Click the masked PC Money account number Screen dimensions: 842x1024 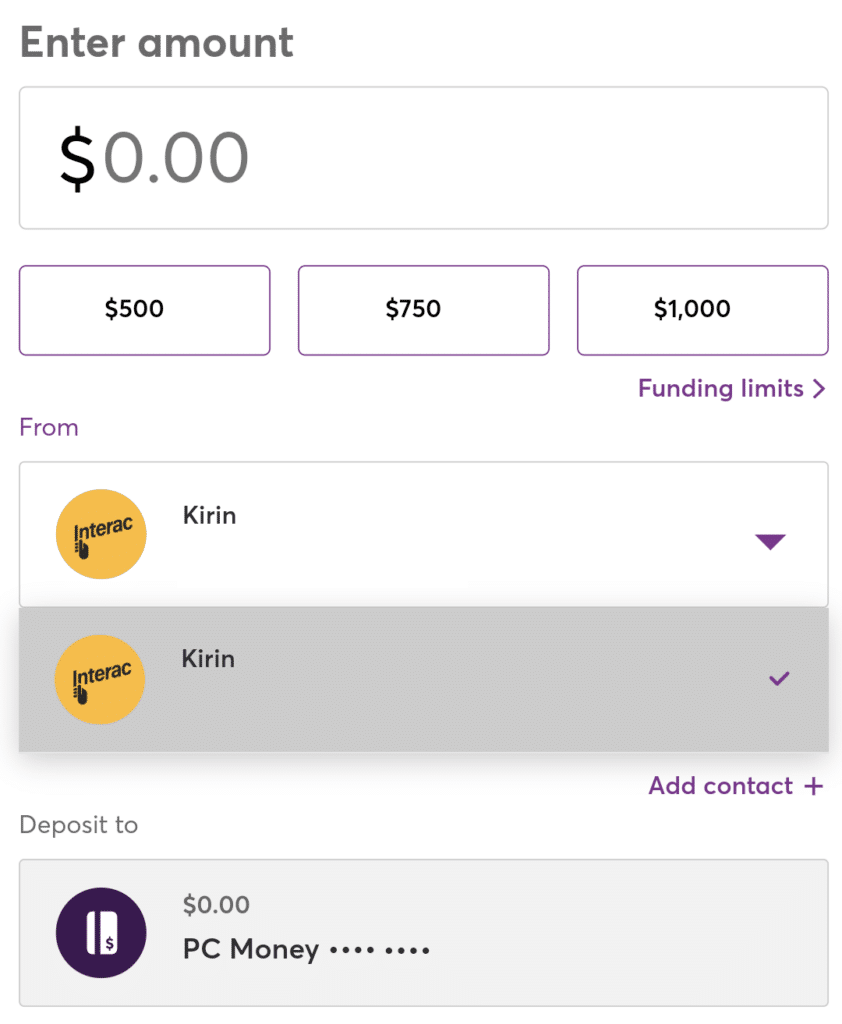380,949
